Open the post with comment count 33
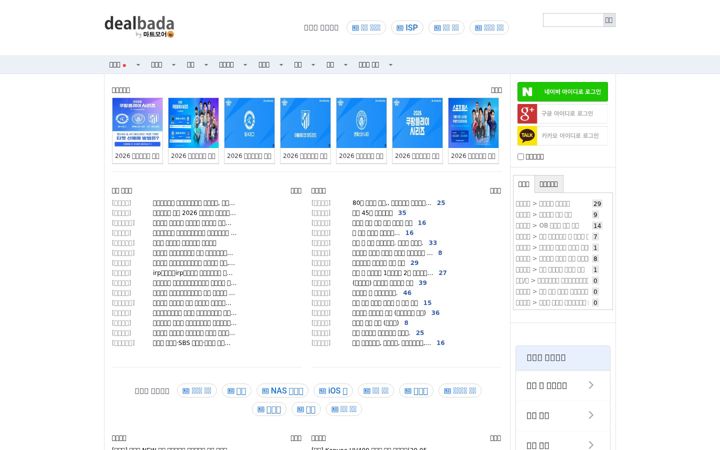Image resolution: width=720 pixels, height=450 pixels. [388, 243]
